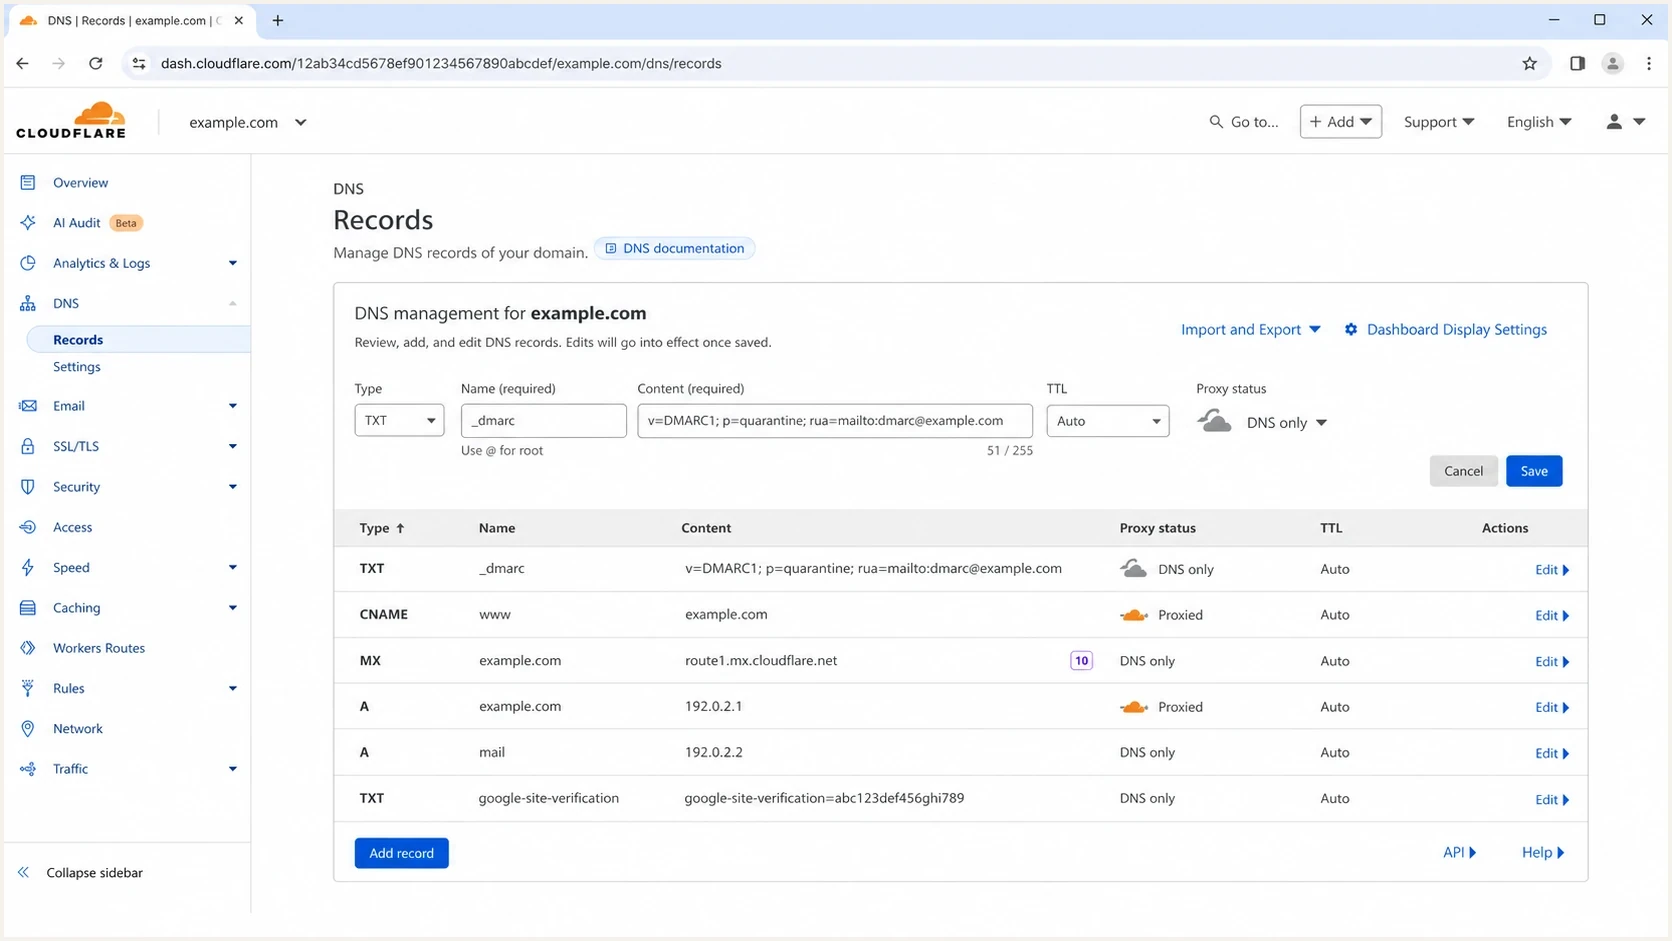Click the Cloudflare logo
Viewport: 1672px width, 941px height.
[x=71, y=120]
